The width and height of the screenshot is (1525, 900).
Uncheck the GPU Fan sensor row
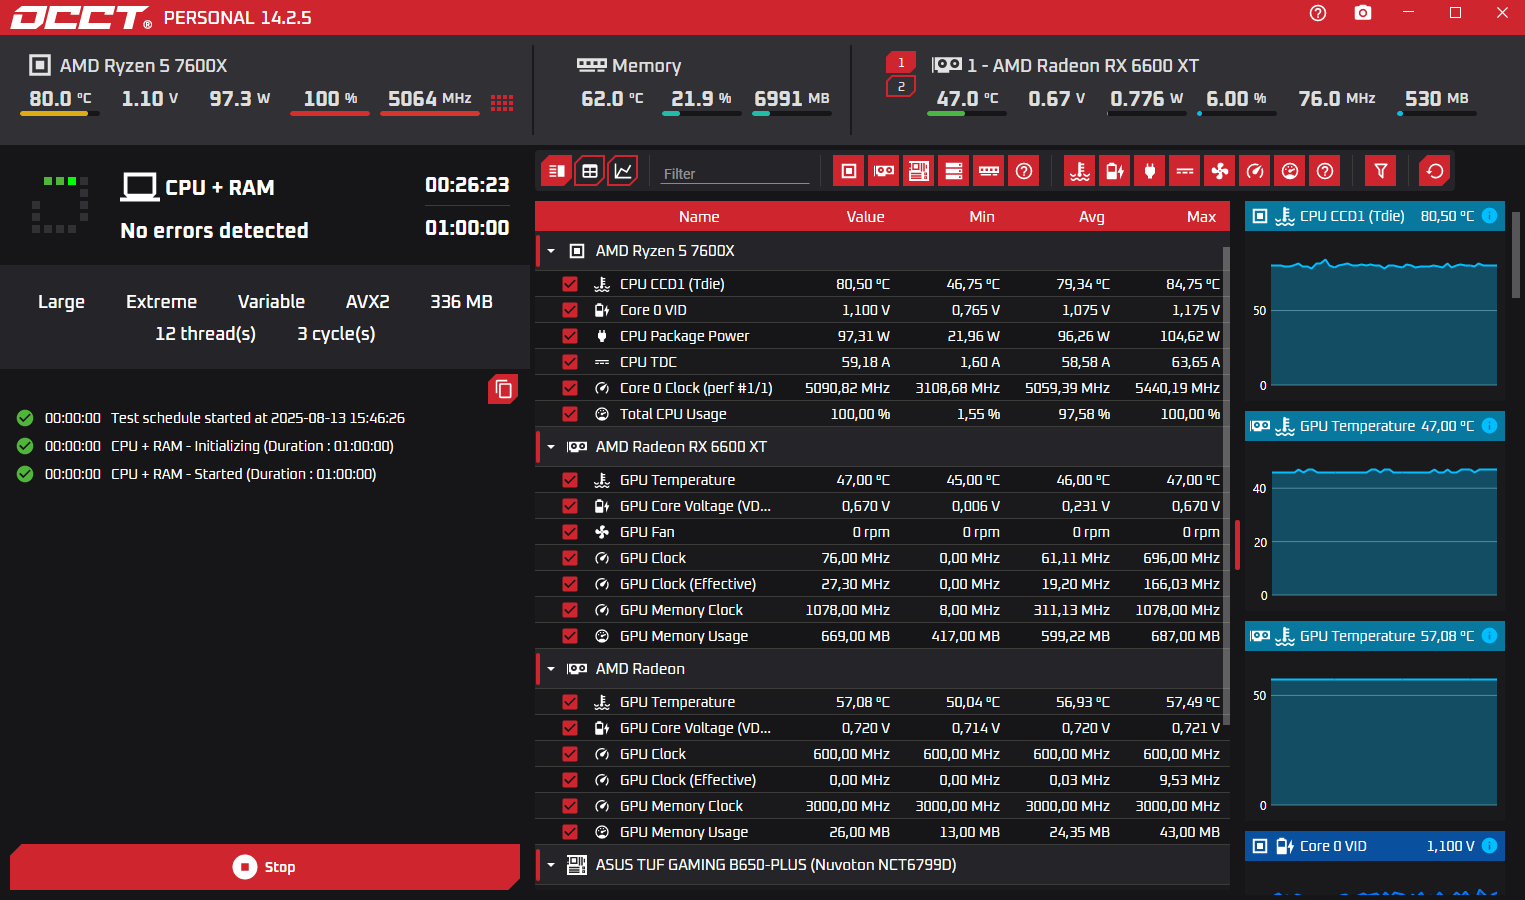[570, 532]
